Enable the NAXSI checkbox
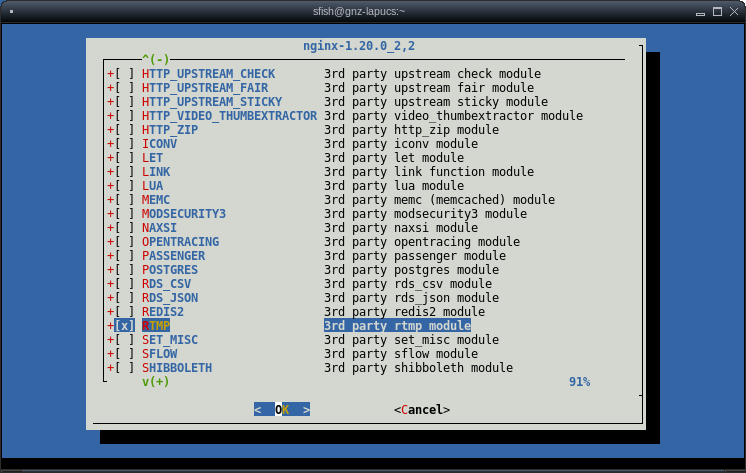 click(x=124, y=228)
